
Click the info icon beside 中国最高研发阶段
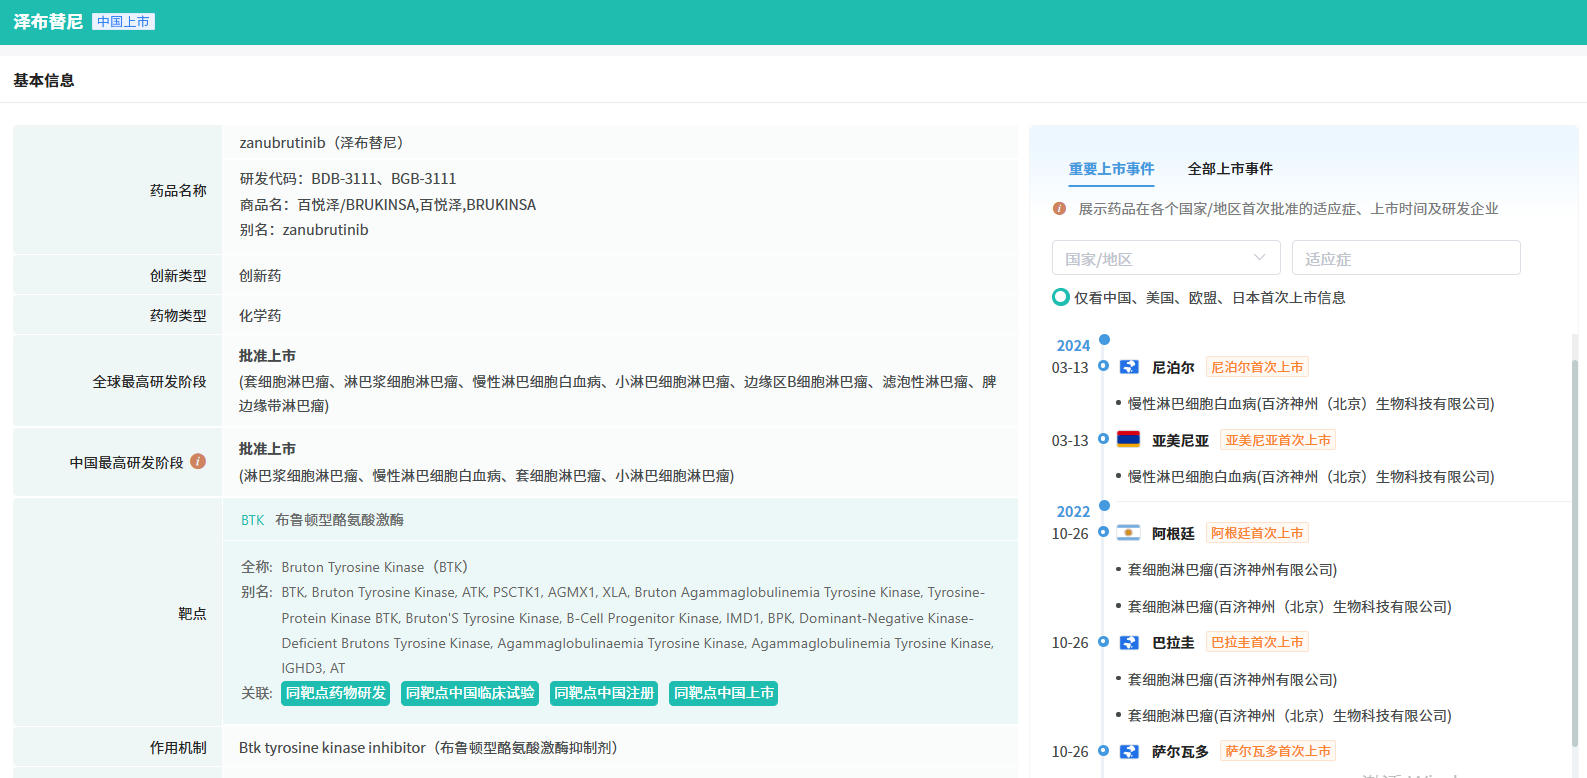[198, 461]
